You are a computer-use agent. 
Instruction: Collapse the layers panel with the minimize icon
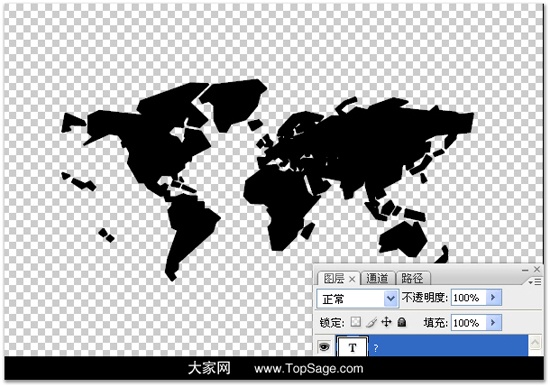coord(525,270)
